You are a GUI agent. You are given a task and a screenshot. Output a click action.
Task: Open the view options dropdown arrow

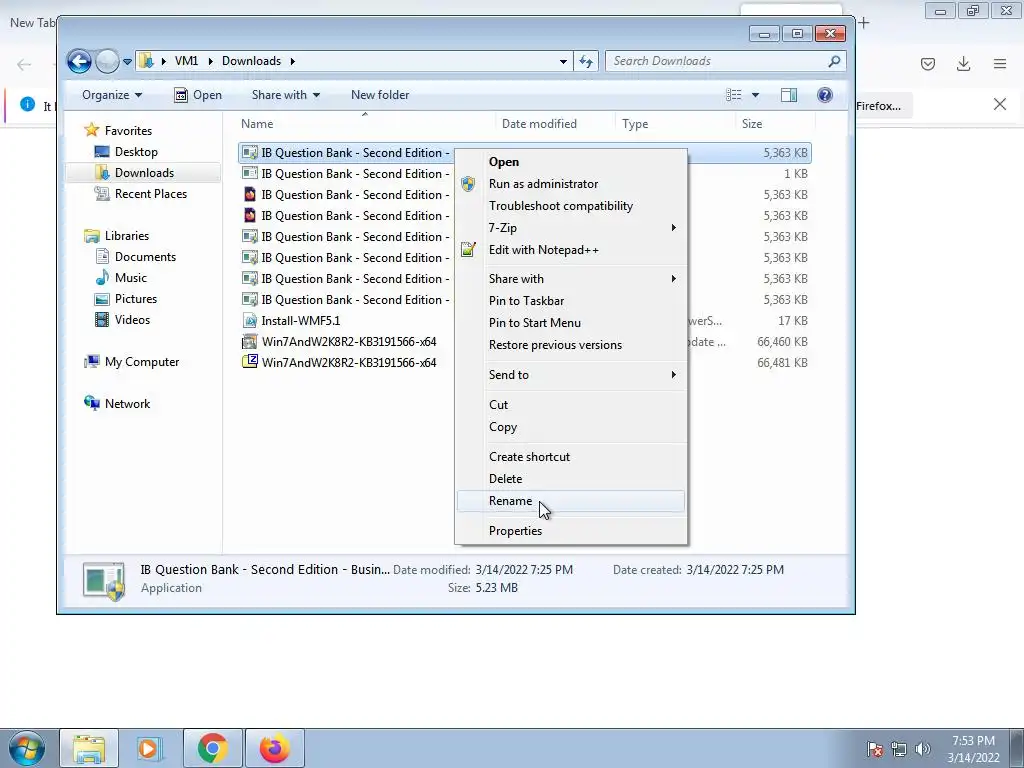click(756, 95)
